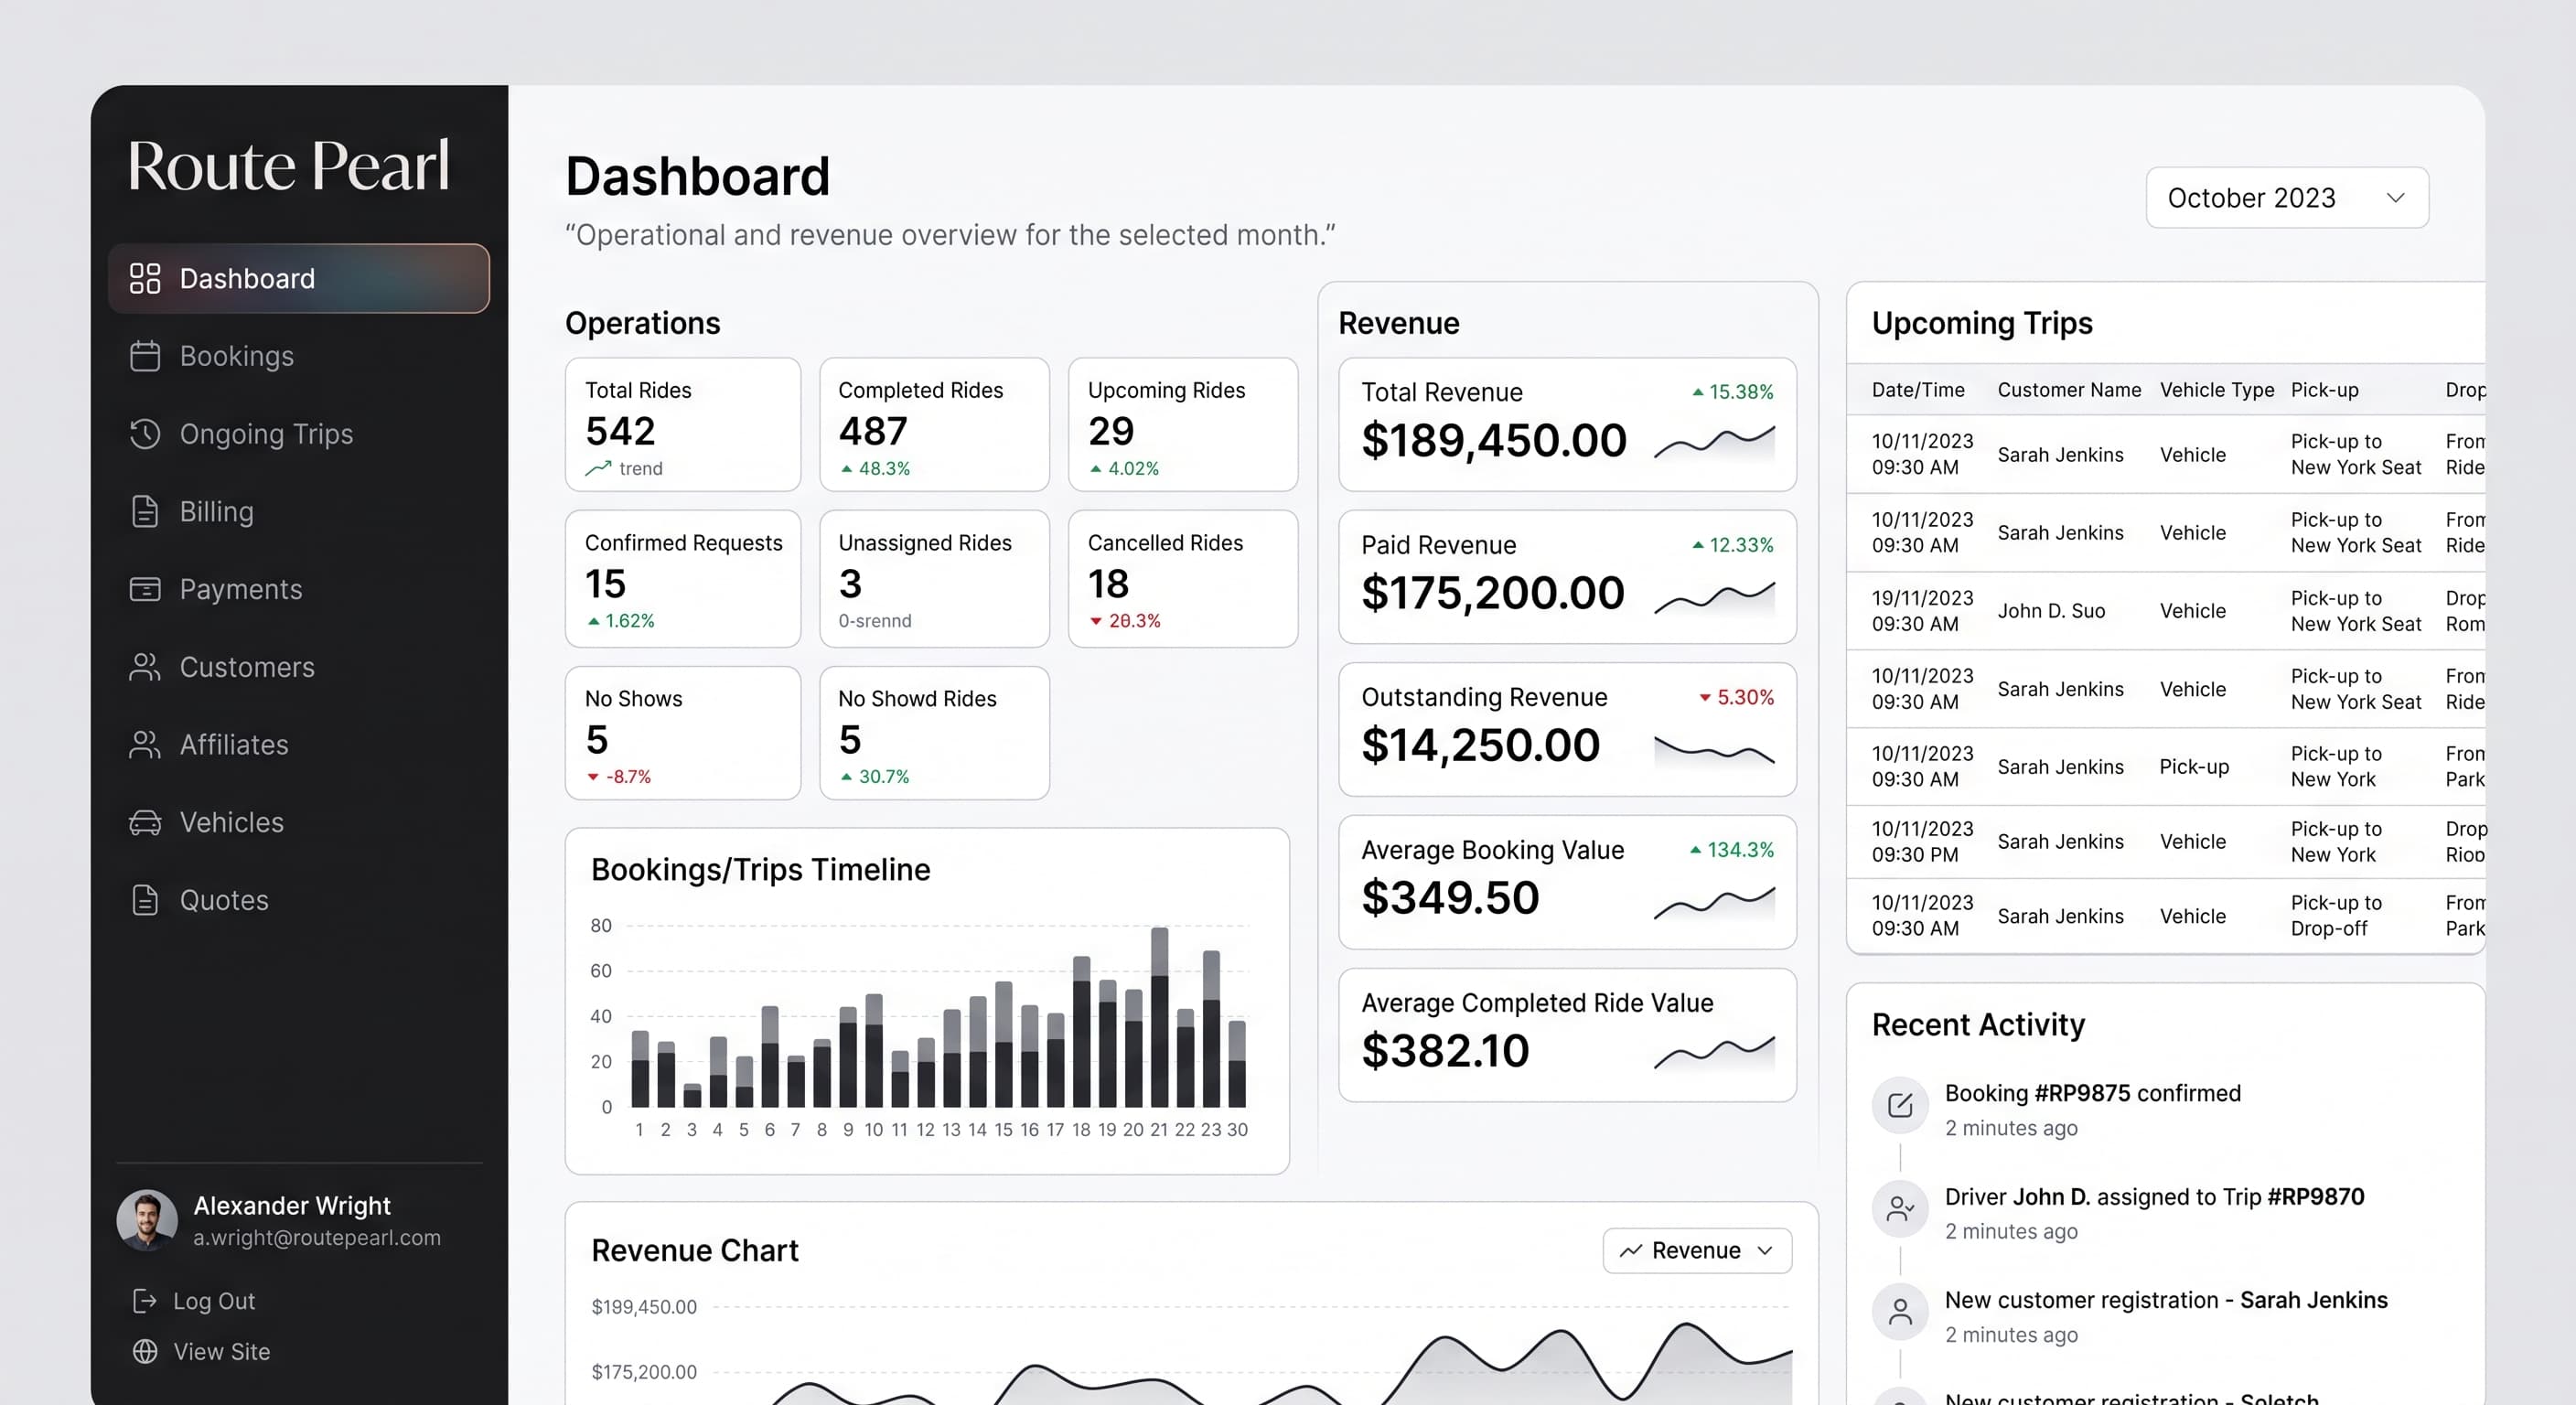The image size is (2576, 1405).
Task: Click the Completed Rides card
Action: (934, 424)
